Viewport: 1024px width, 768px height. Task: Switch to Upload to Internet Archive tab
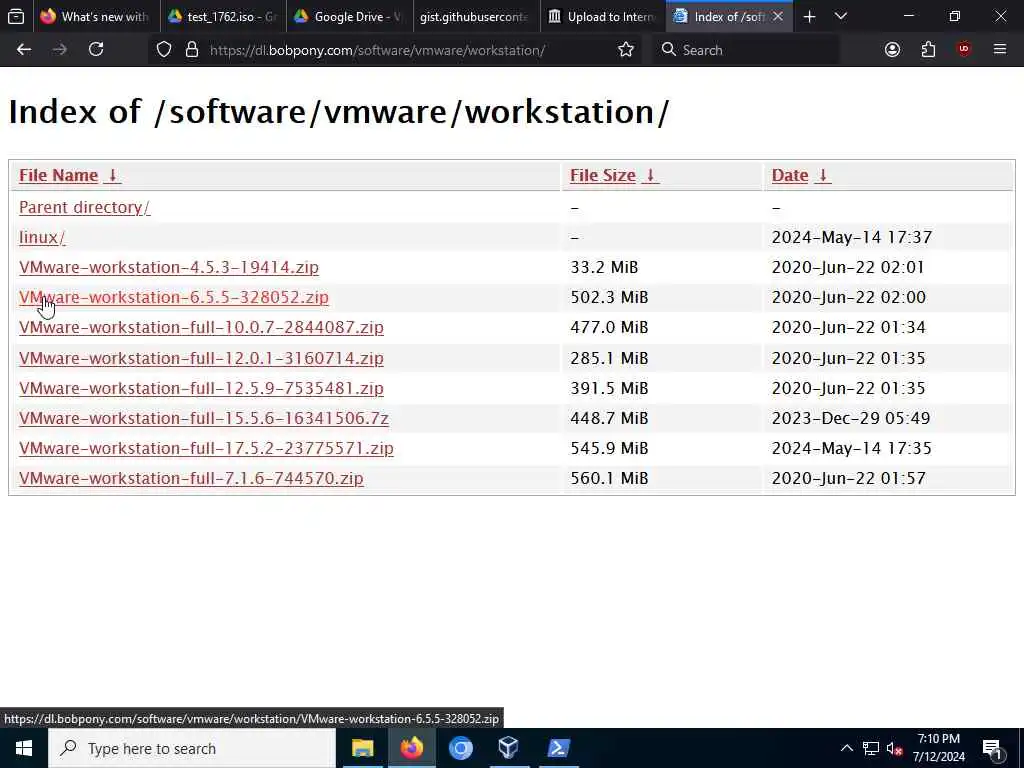602,17
